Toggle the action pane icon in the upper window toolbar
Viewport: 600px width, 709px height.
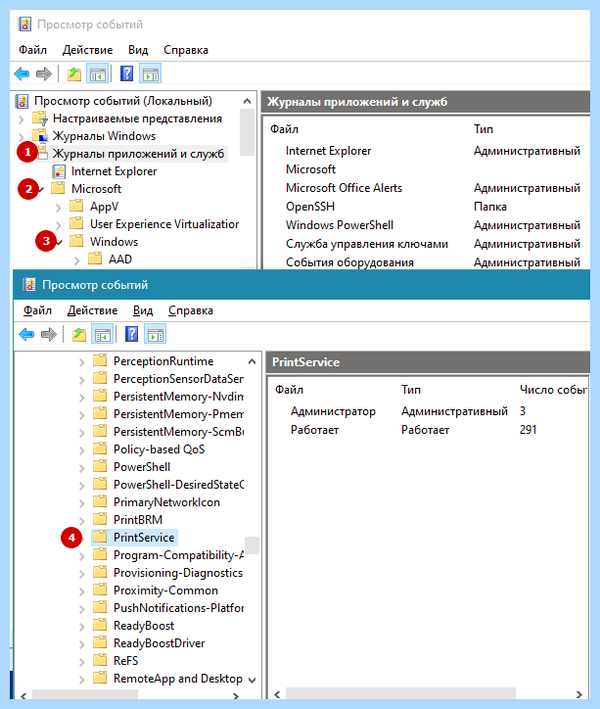pyautogui.click(x=151, y=74)
